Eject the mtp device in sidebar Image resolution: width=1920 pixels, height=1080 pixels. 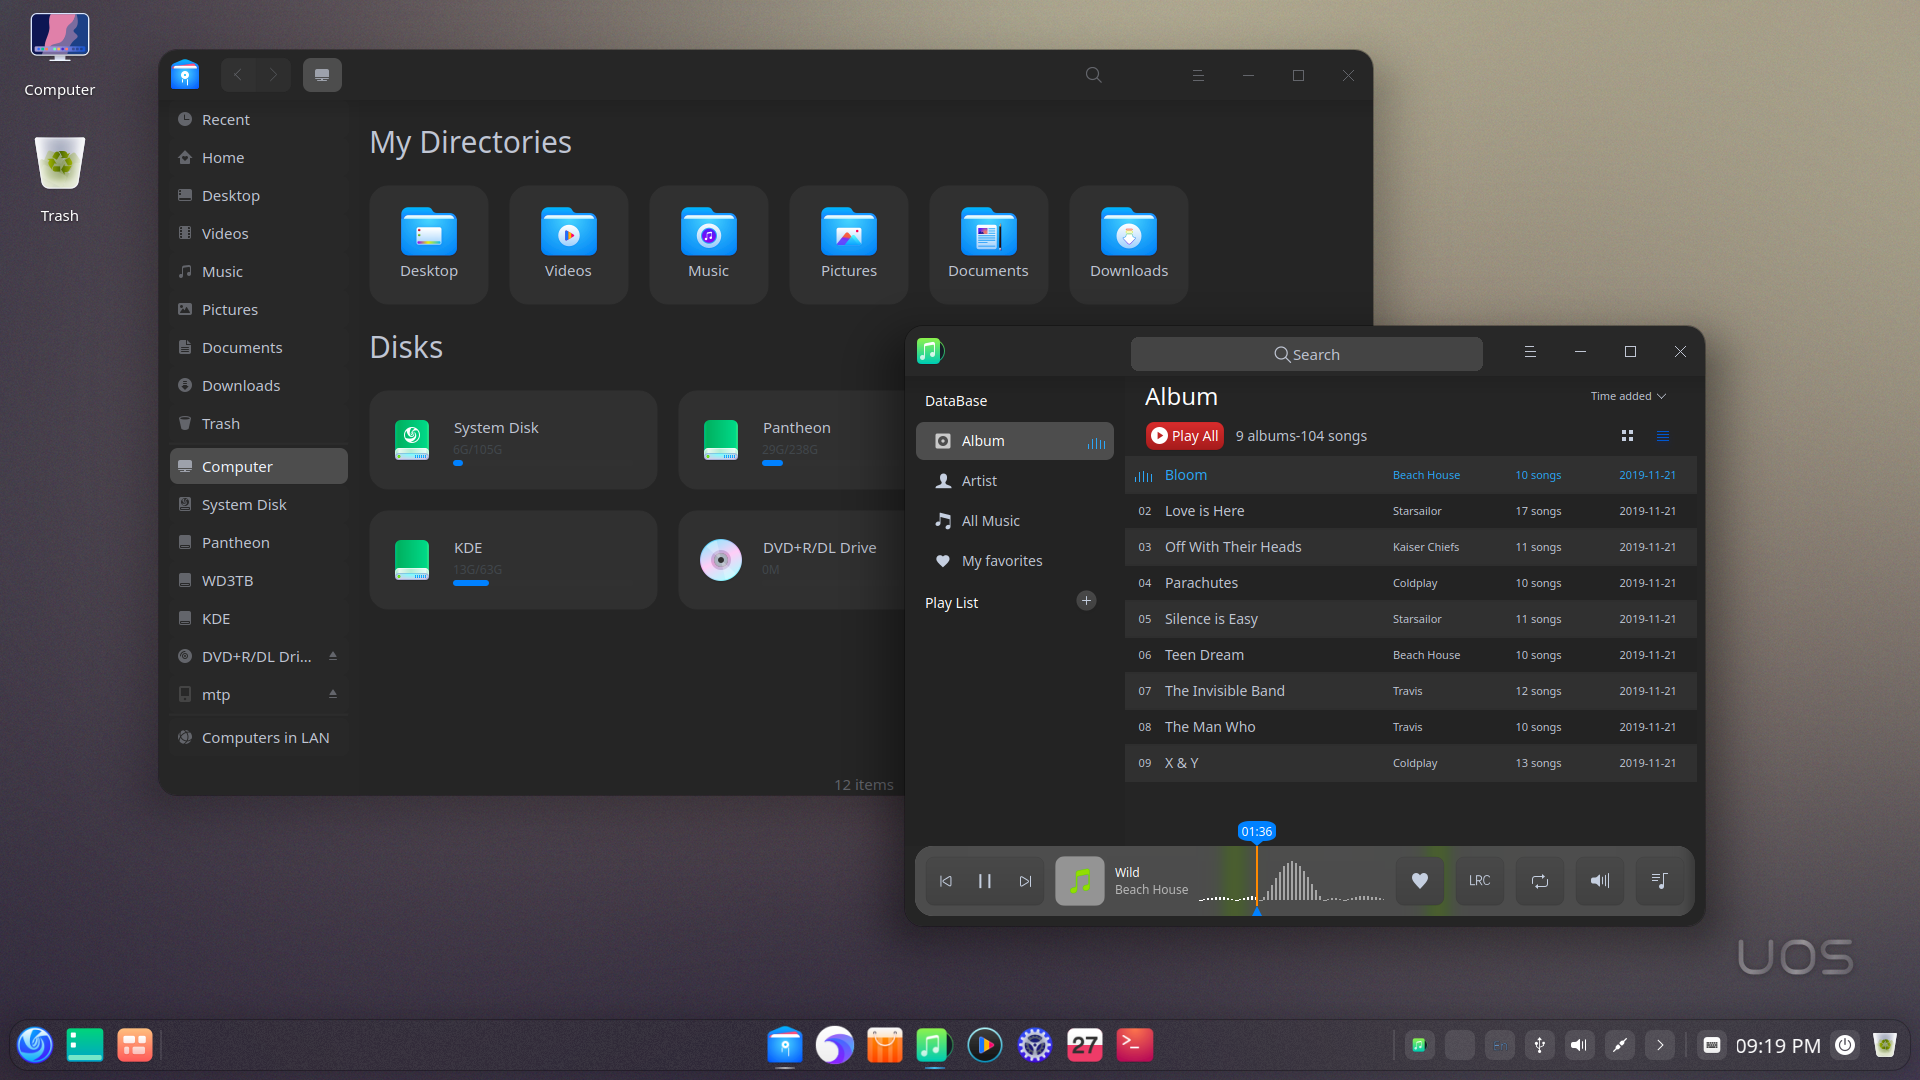point(333,694)
